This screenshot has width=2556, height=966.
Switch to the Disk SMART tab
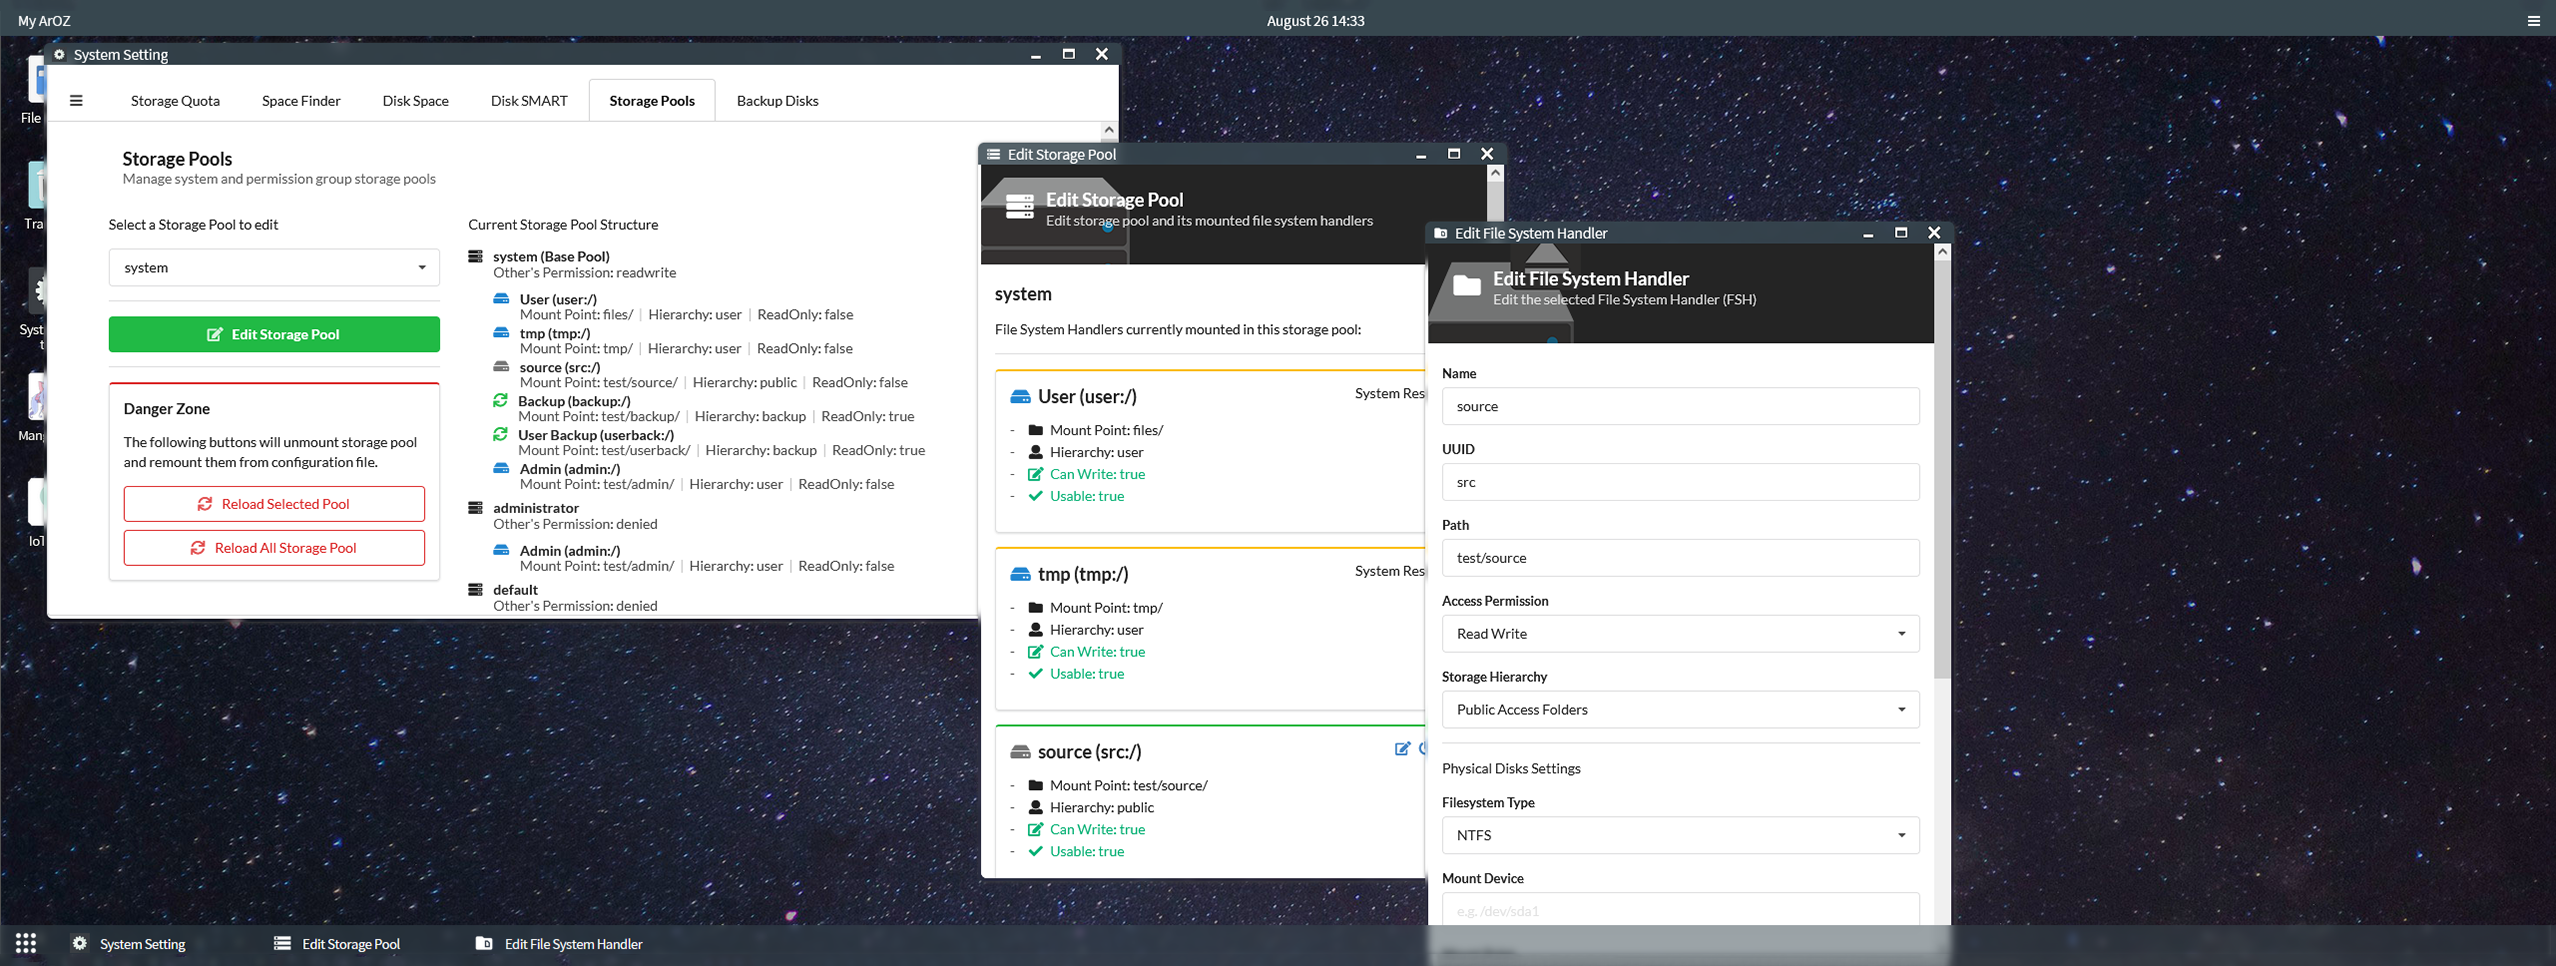(x=529, y=100)
